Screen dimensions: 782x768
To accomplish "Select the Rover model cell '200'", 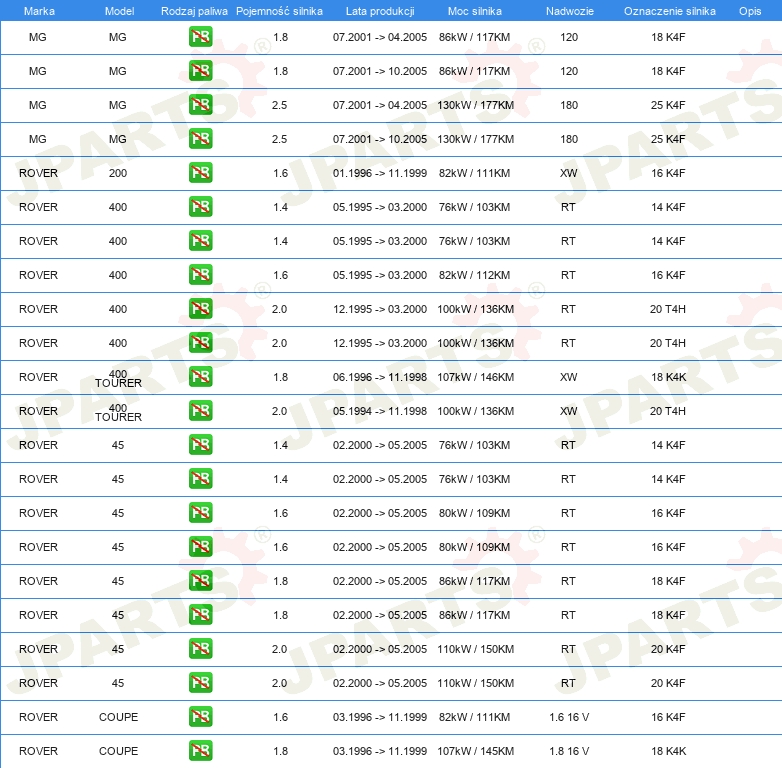I will coord(118,173).
